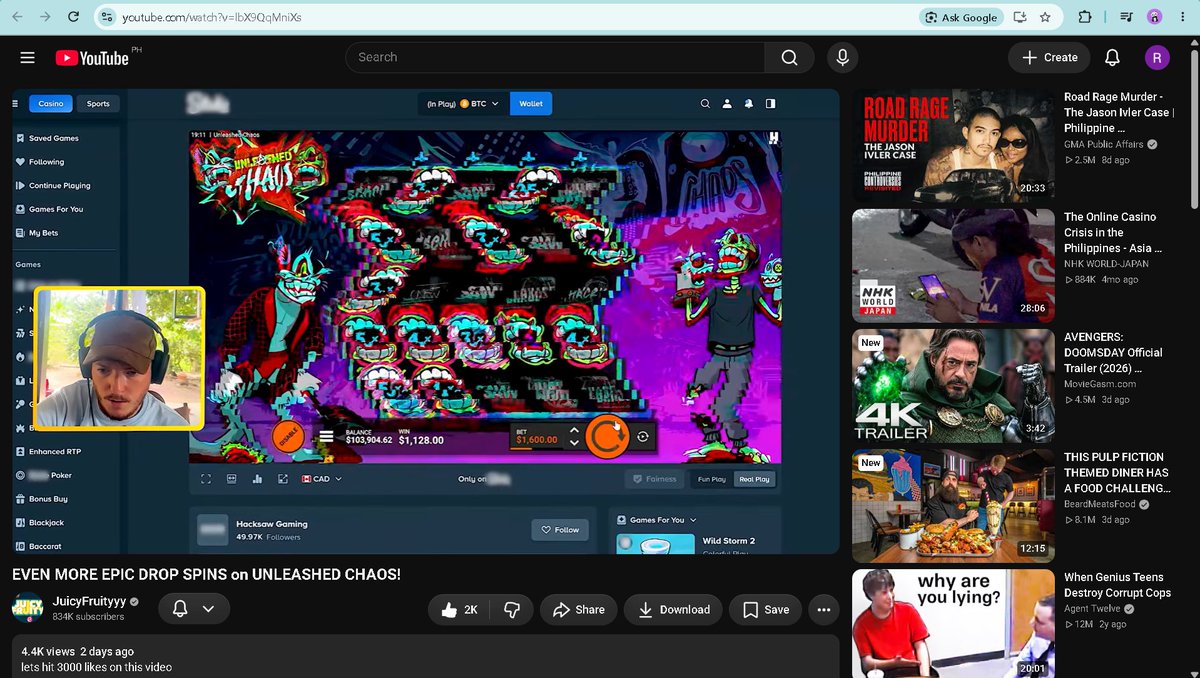This screenshot has width=1200, height=678.
Task: Open the Avengers Doomsday trailer thumbnail
Action: pyautogui.click(x=953, y=386)
